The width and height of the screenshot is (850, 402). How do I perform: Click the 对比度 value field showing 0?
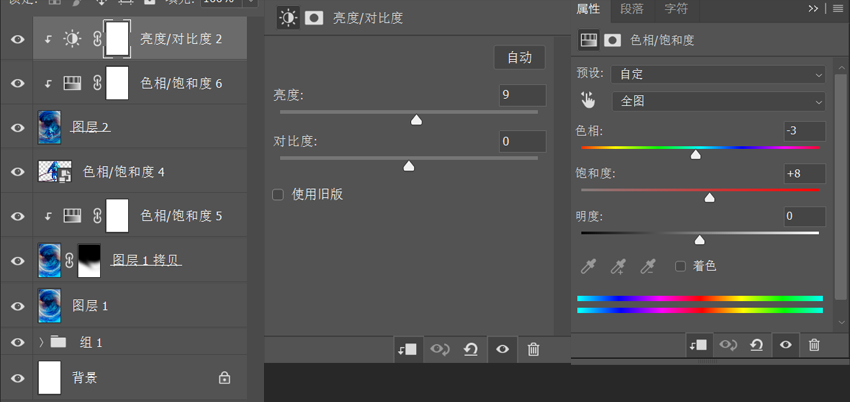[523, 141]
